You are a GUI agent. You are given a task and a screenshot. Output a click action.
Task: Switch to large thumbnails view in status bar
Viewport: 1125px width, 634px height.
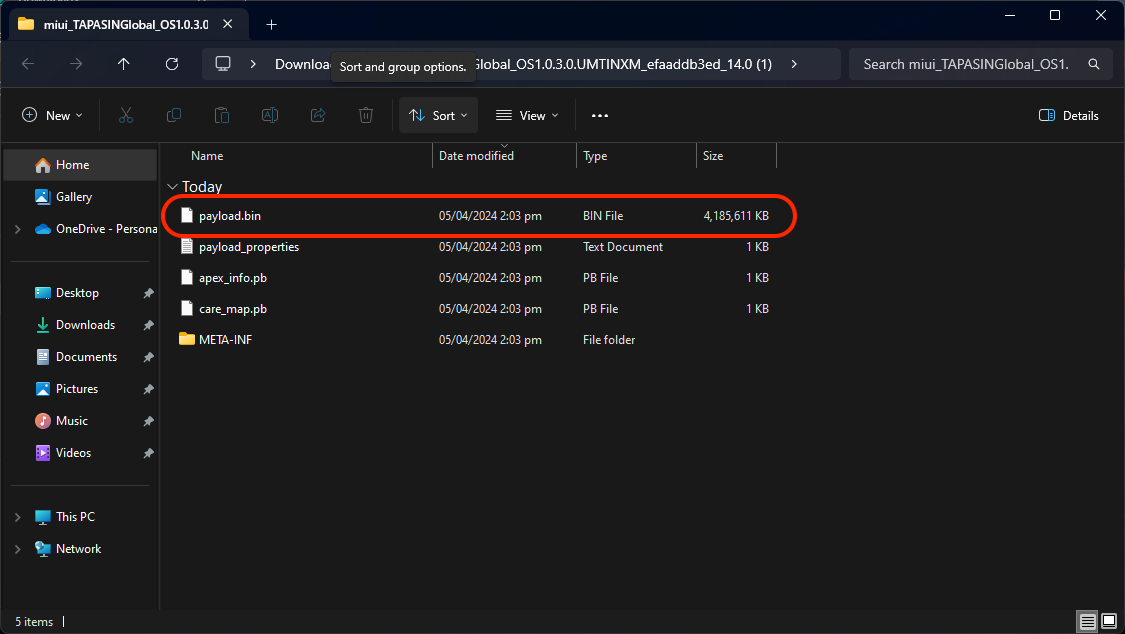pos(1109,622)
